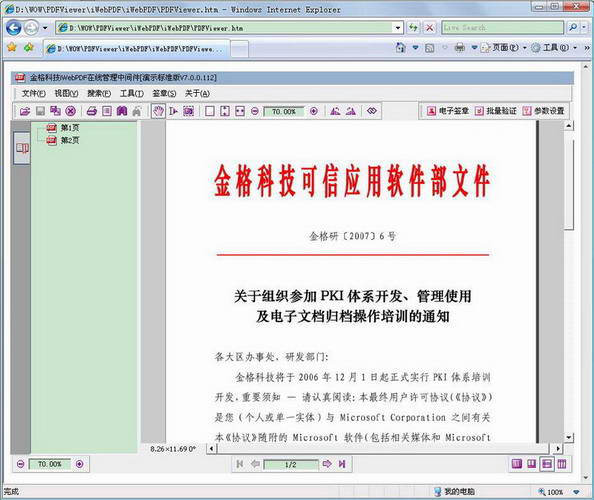
Task: Fit page width in viewer
Action: [x=240, y=111]
